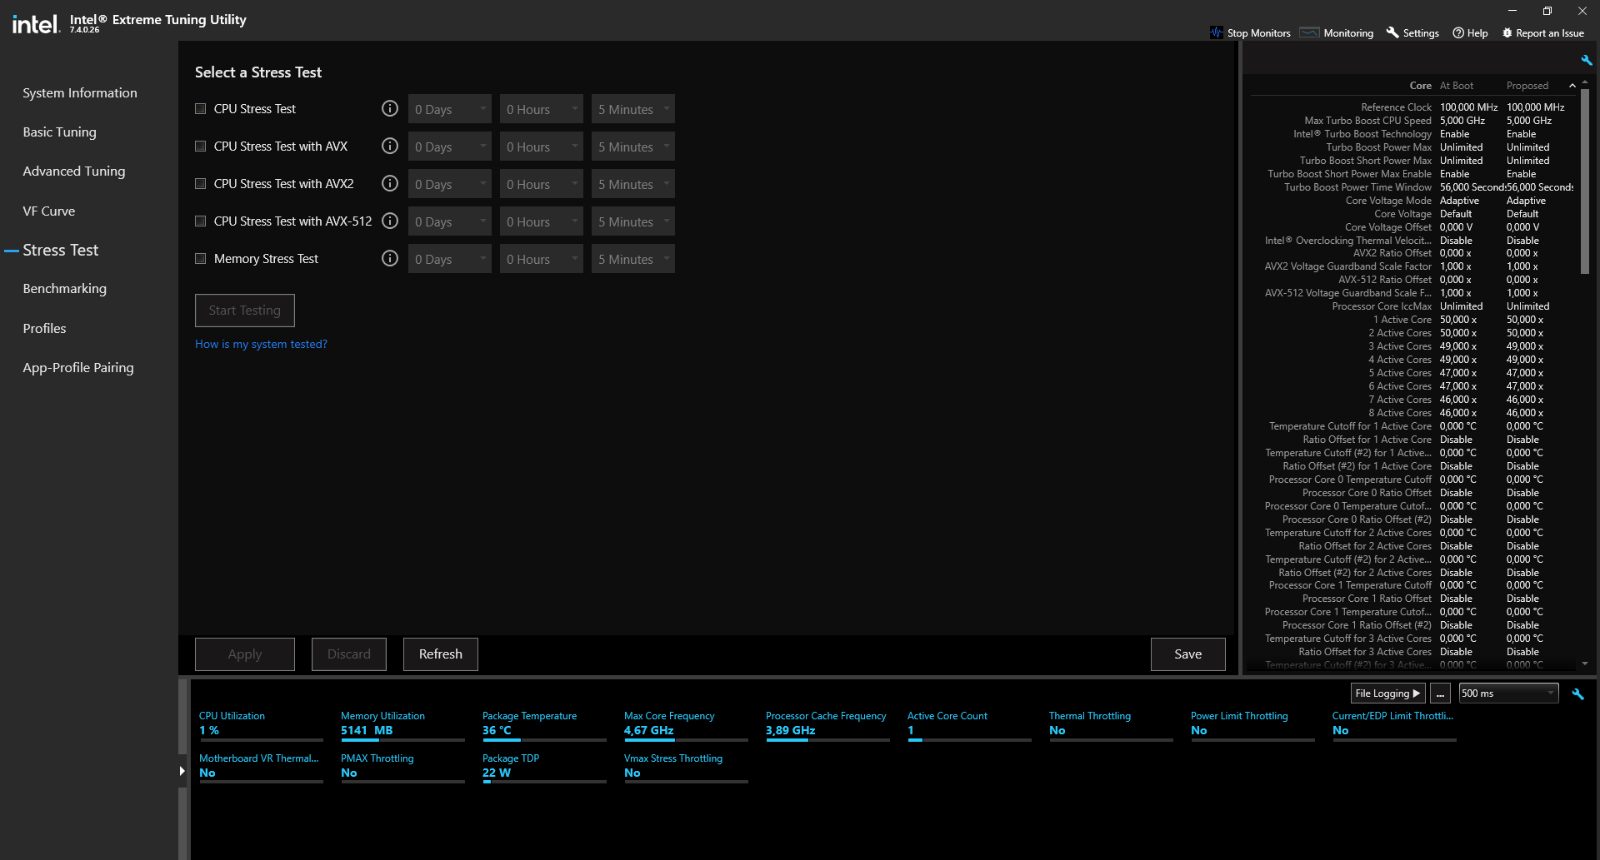Enable CPU Stress Test with AVX2 checkbox
This screenshot has width=1600, height=860.
coord(201,184)
